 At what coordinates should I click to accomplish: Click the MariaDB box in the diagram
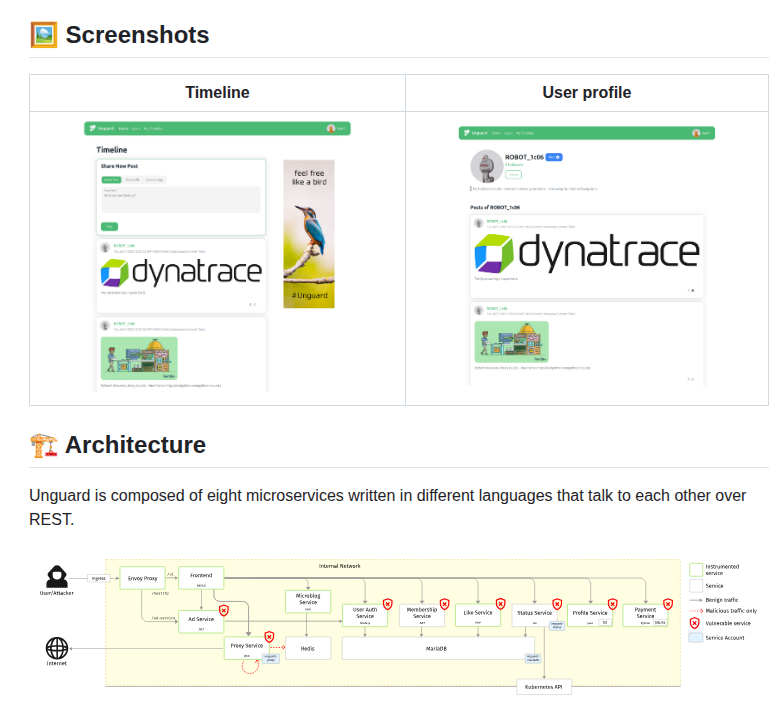[436, 648]
